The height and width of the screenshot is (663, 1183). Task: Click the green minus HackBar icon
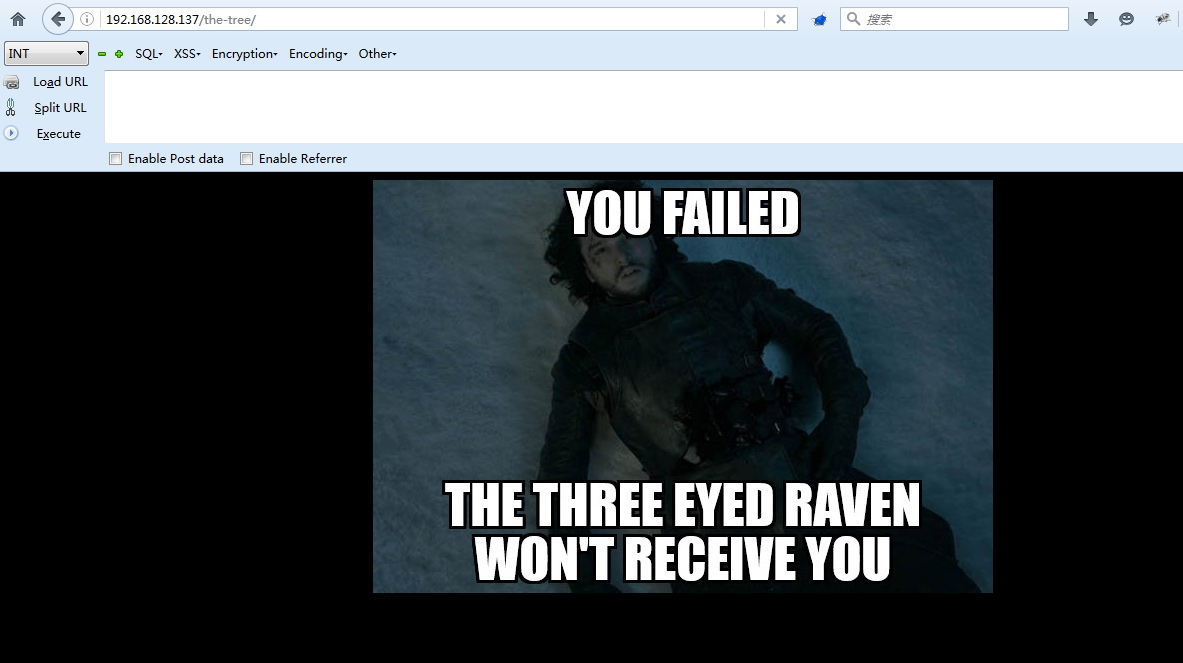click(102, 54)
